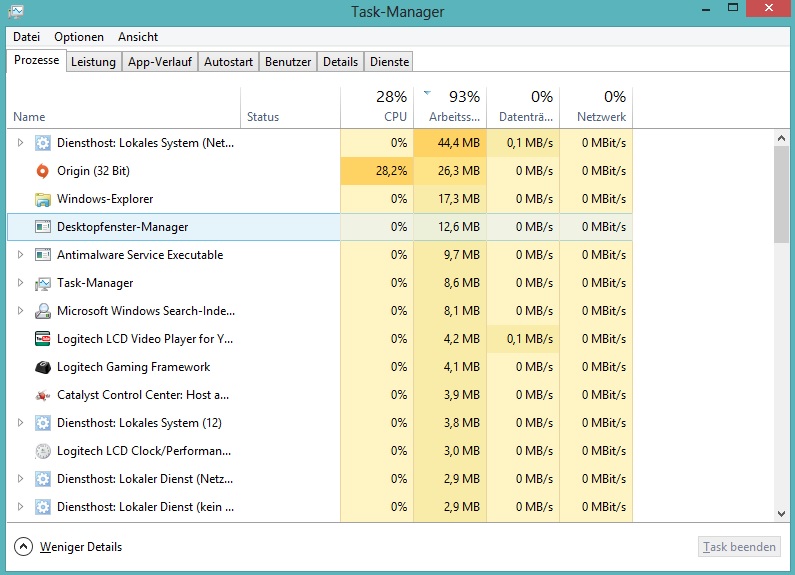The height and width of the screenshot is (575, 795).
Task: Click the Weniger Details circle arrow icon
Action: tap(23, 547)
